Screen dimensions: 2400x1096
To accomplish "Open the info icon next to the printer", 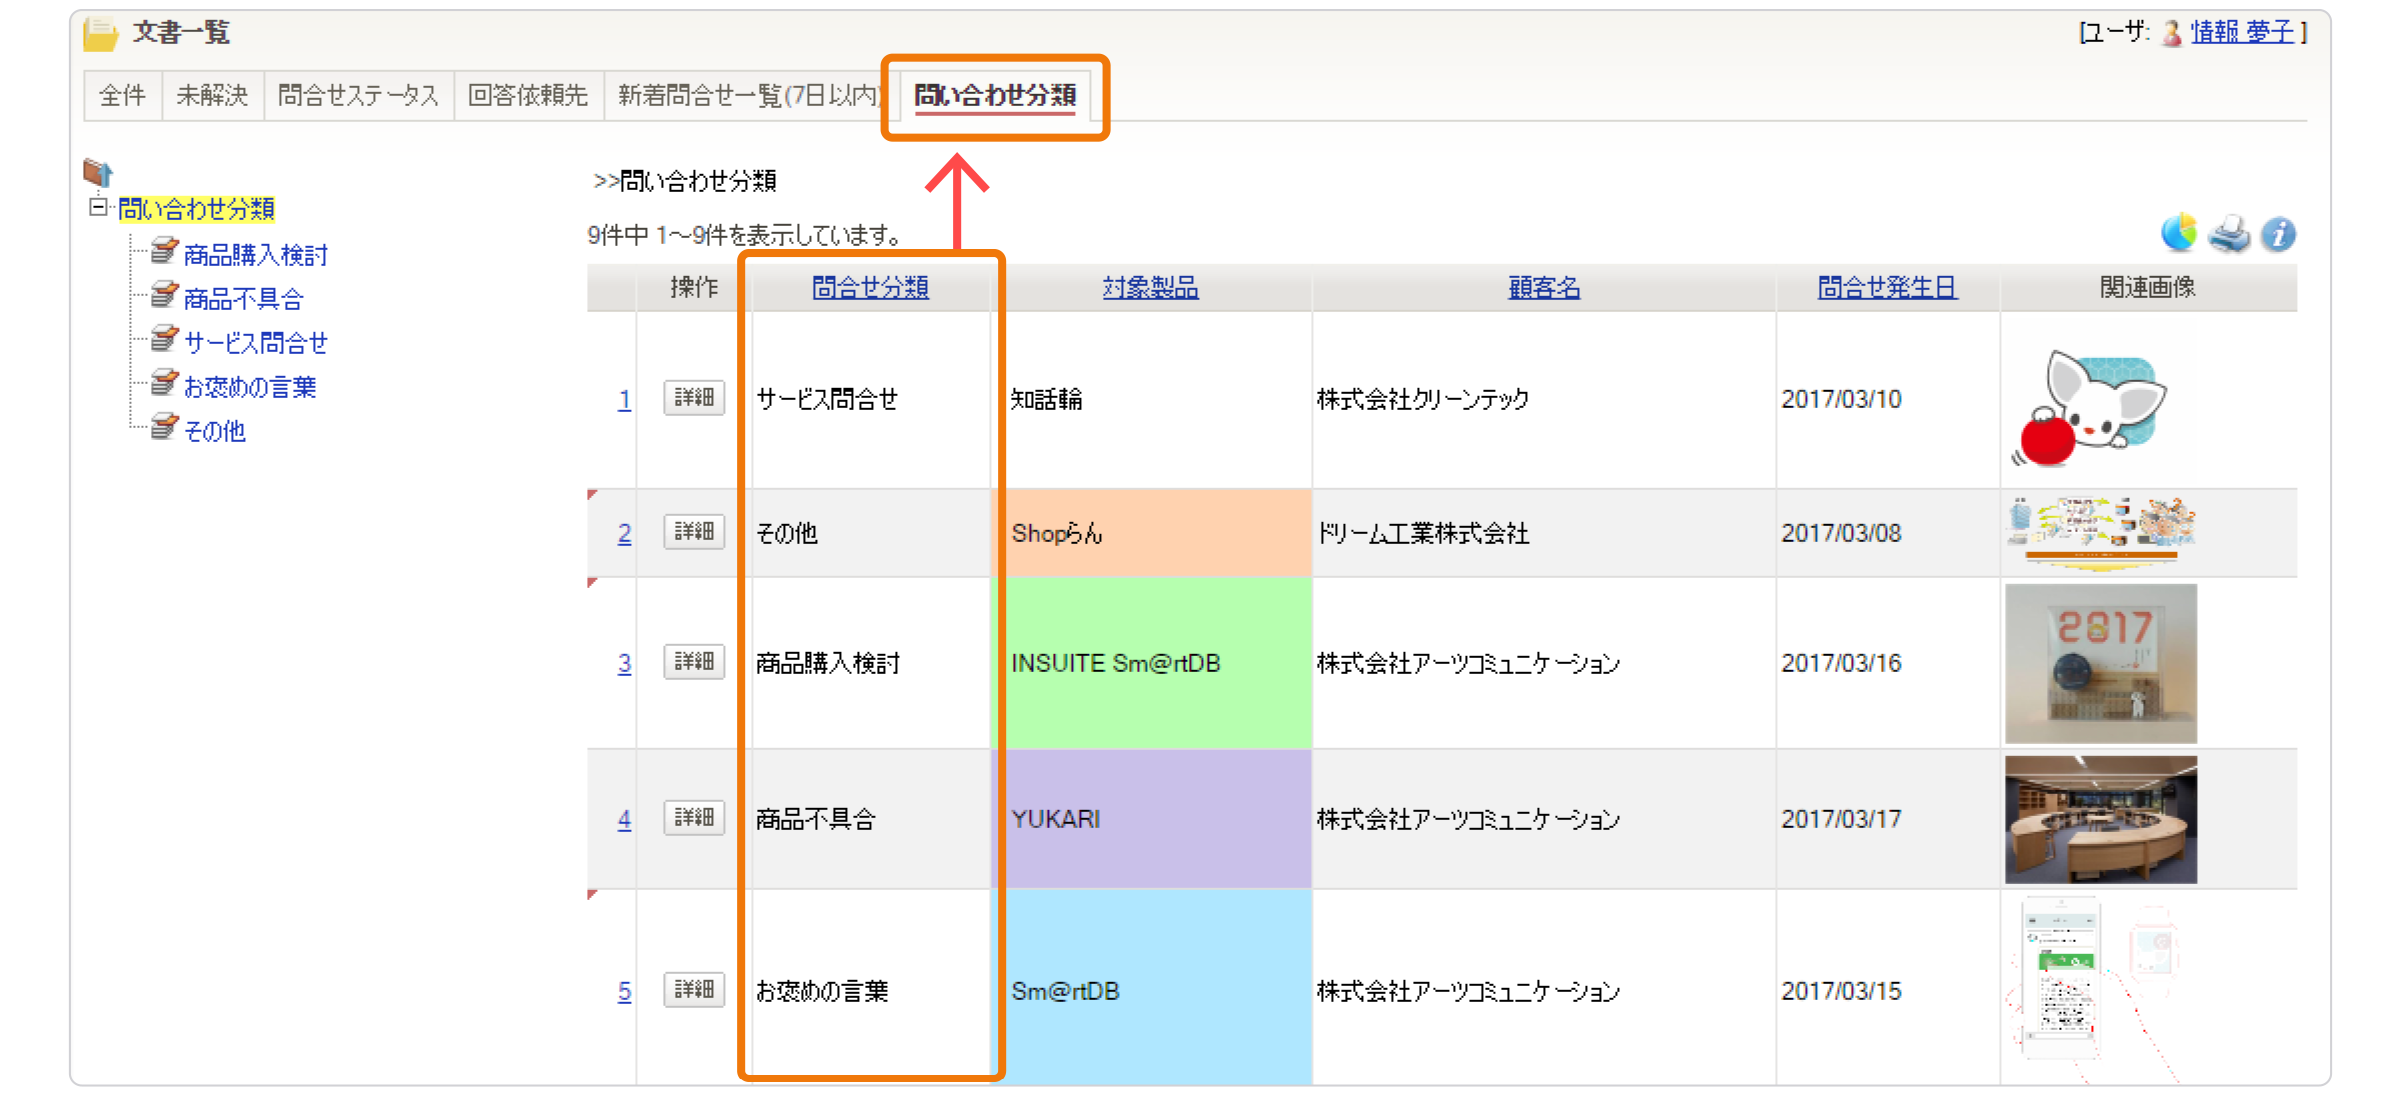I will pyautogui.click(x=2278, y=233).
